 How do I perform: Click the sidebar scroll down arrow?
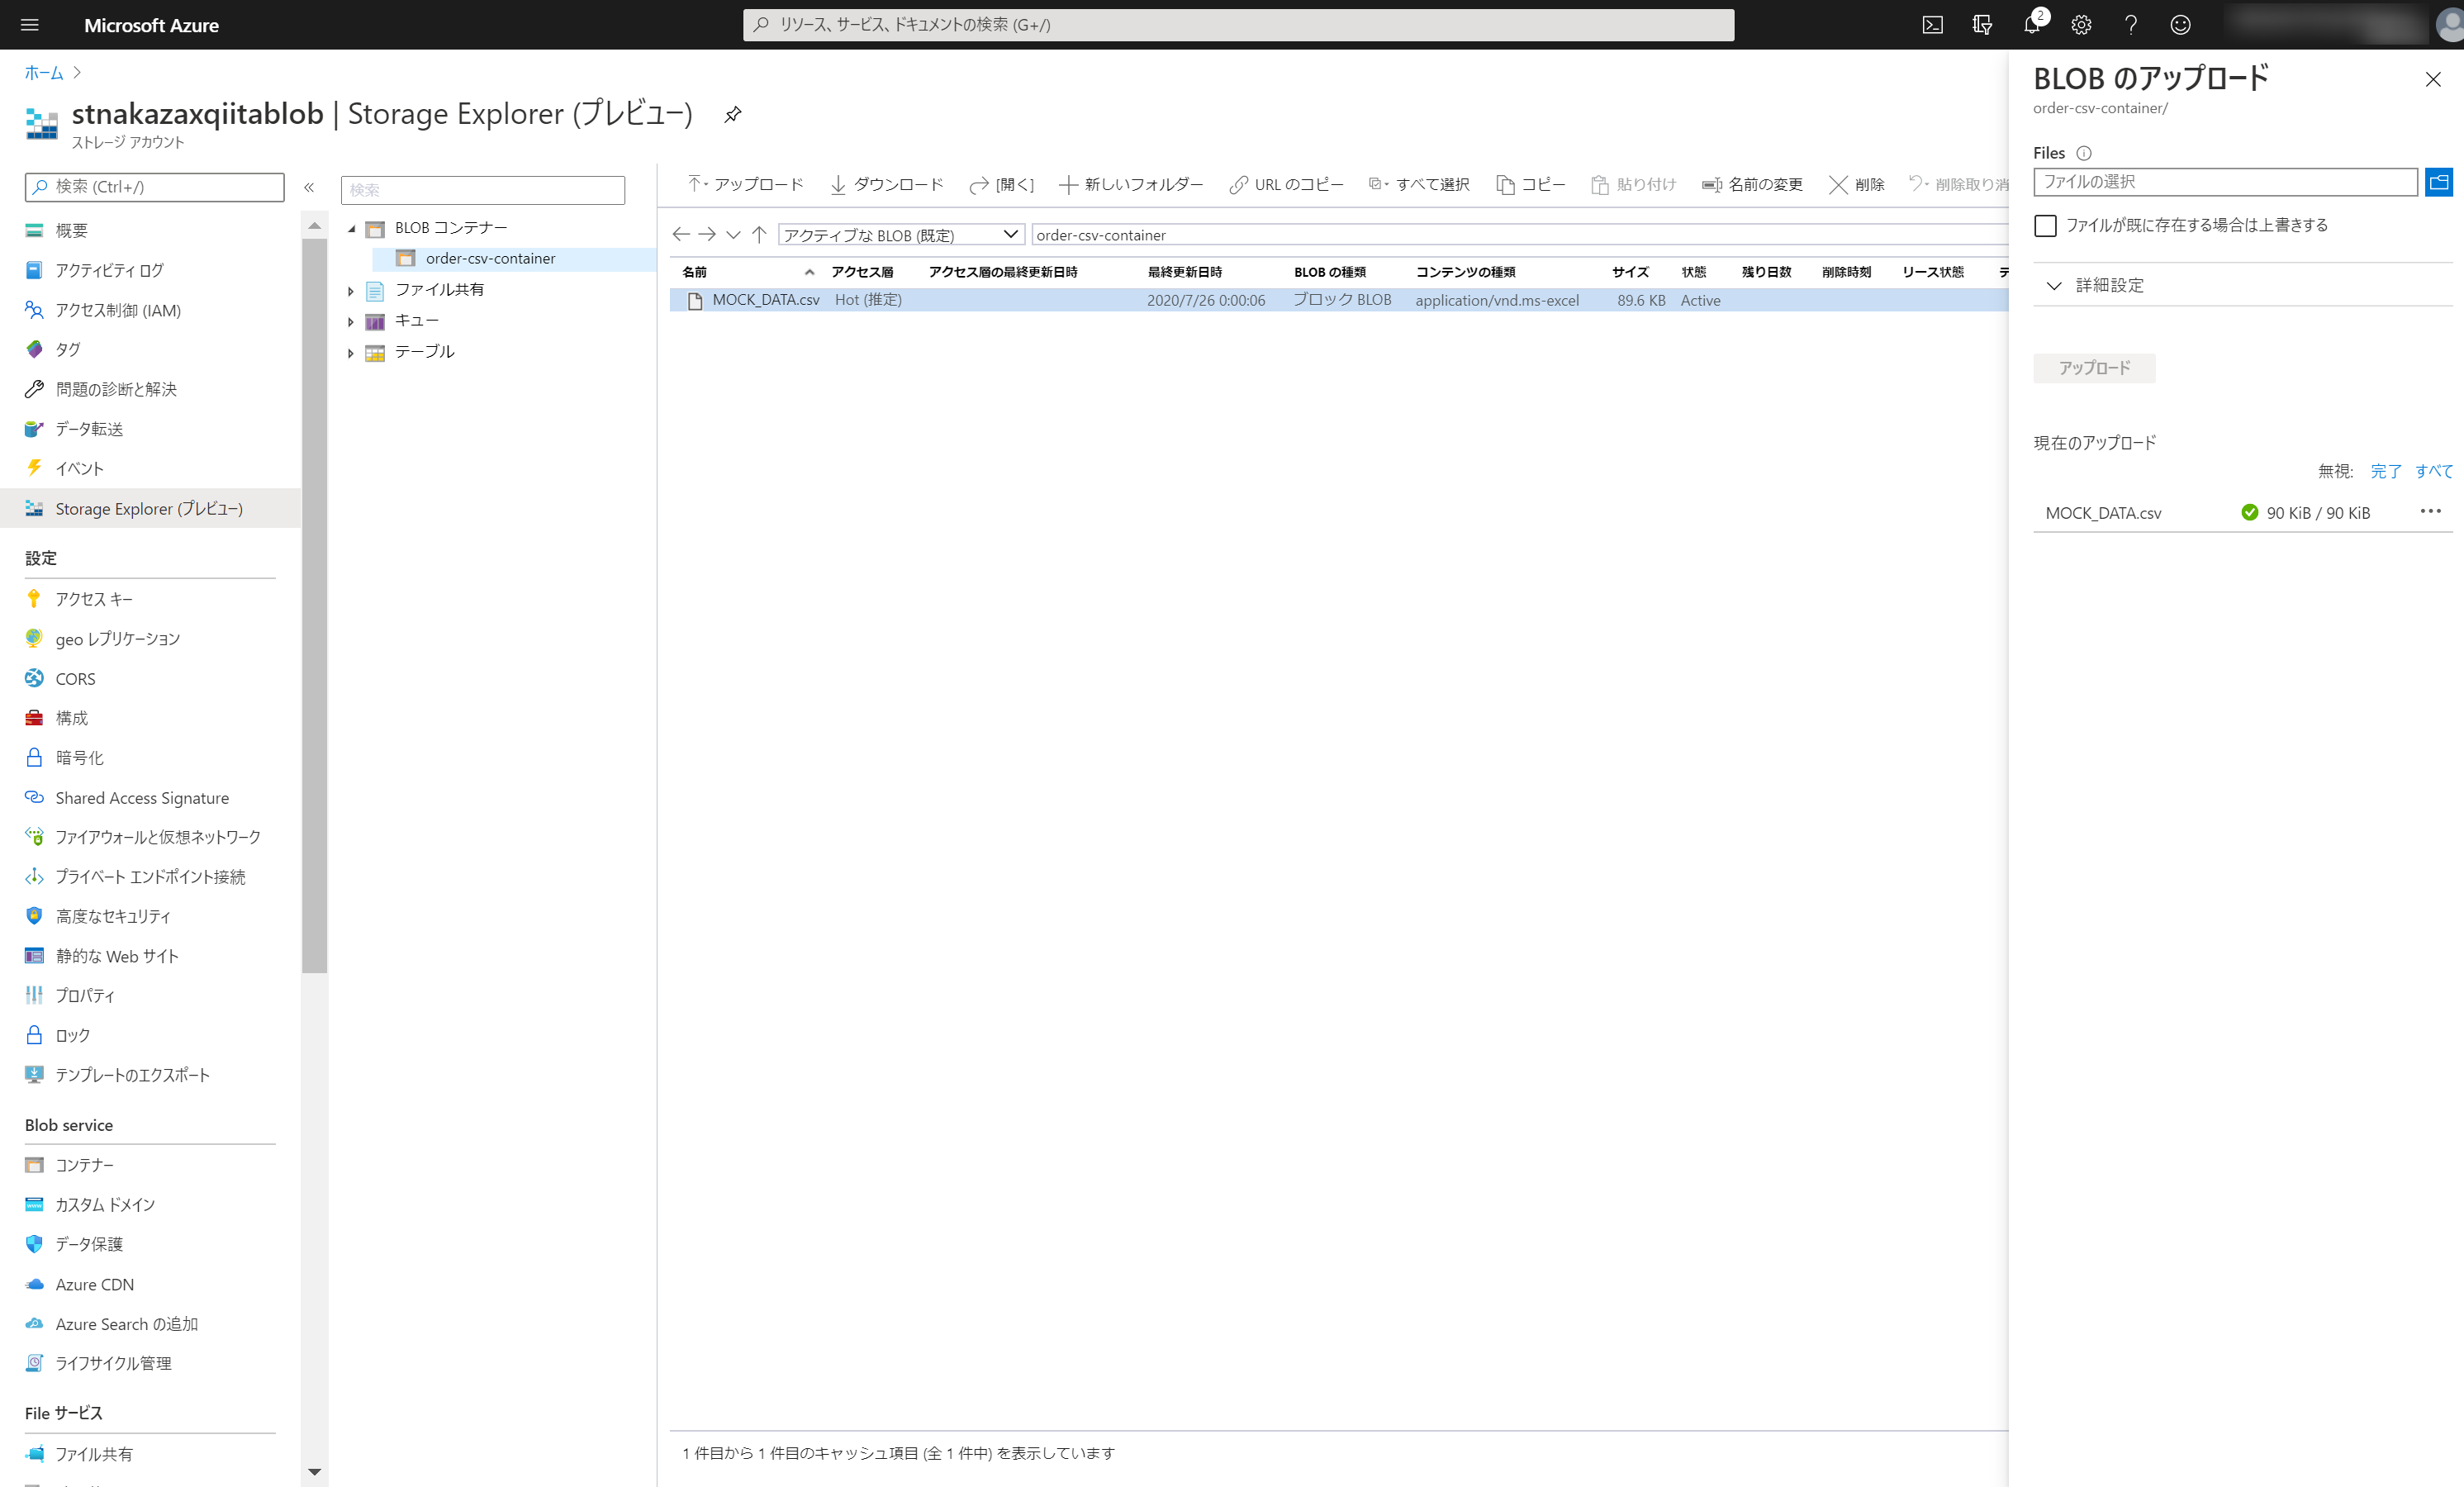pos(315,1471)
